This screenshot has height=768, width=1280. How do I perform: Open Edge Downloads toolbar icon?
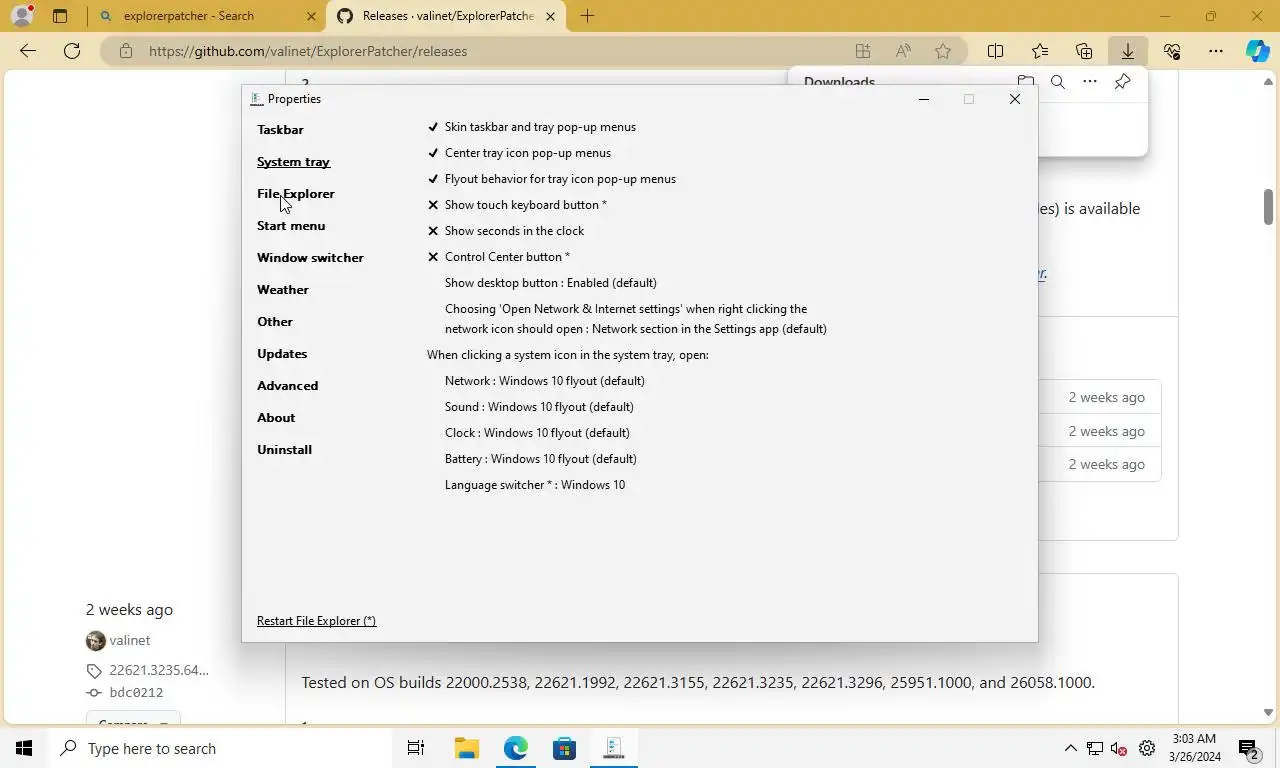1128,51
